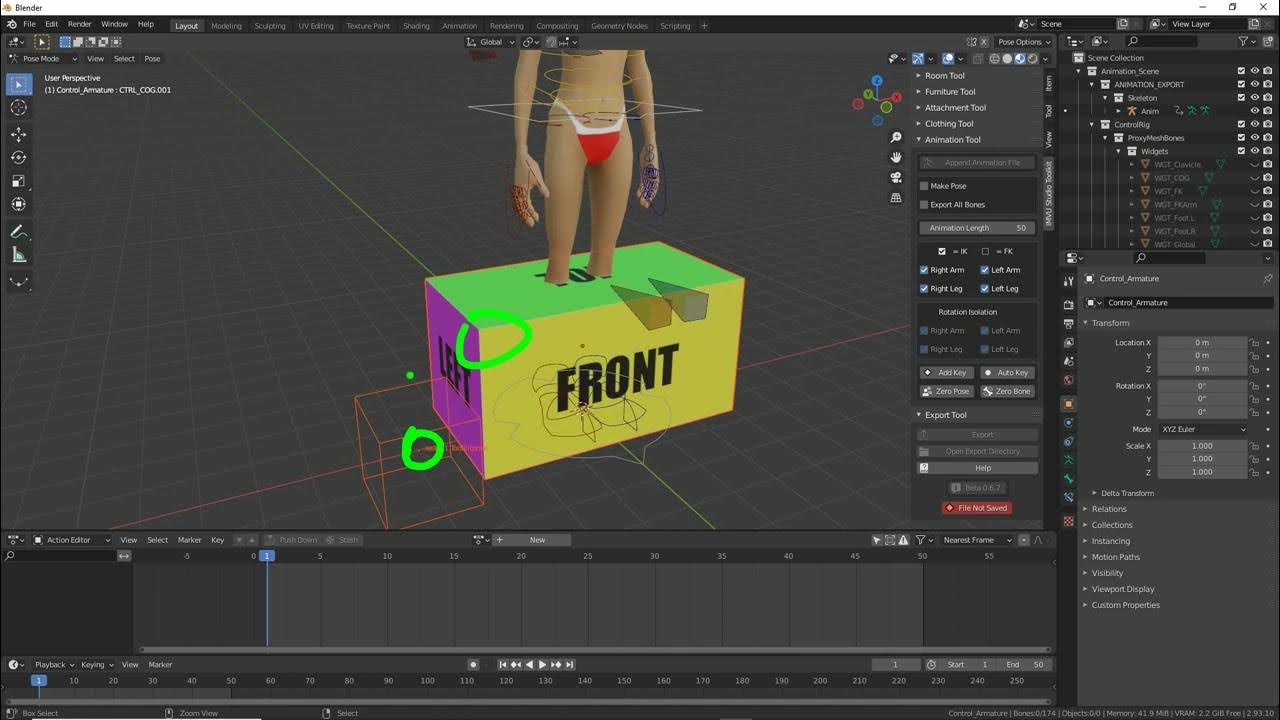Screen dimensions: 1280x720
Task: Select the Scale tool in left toolbar
Action: pos(18,180)
